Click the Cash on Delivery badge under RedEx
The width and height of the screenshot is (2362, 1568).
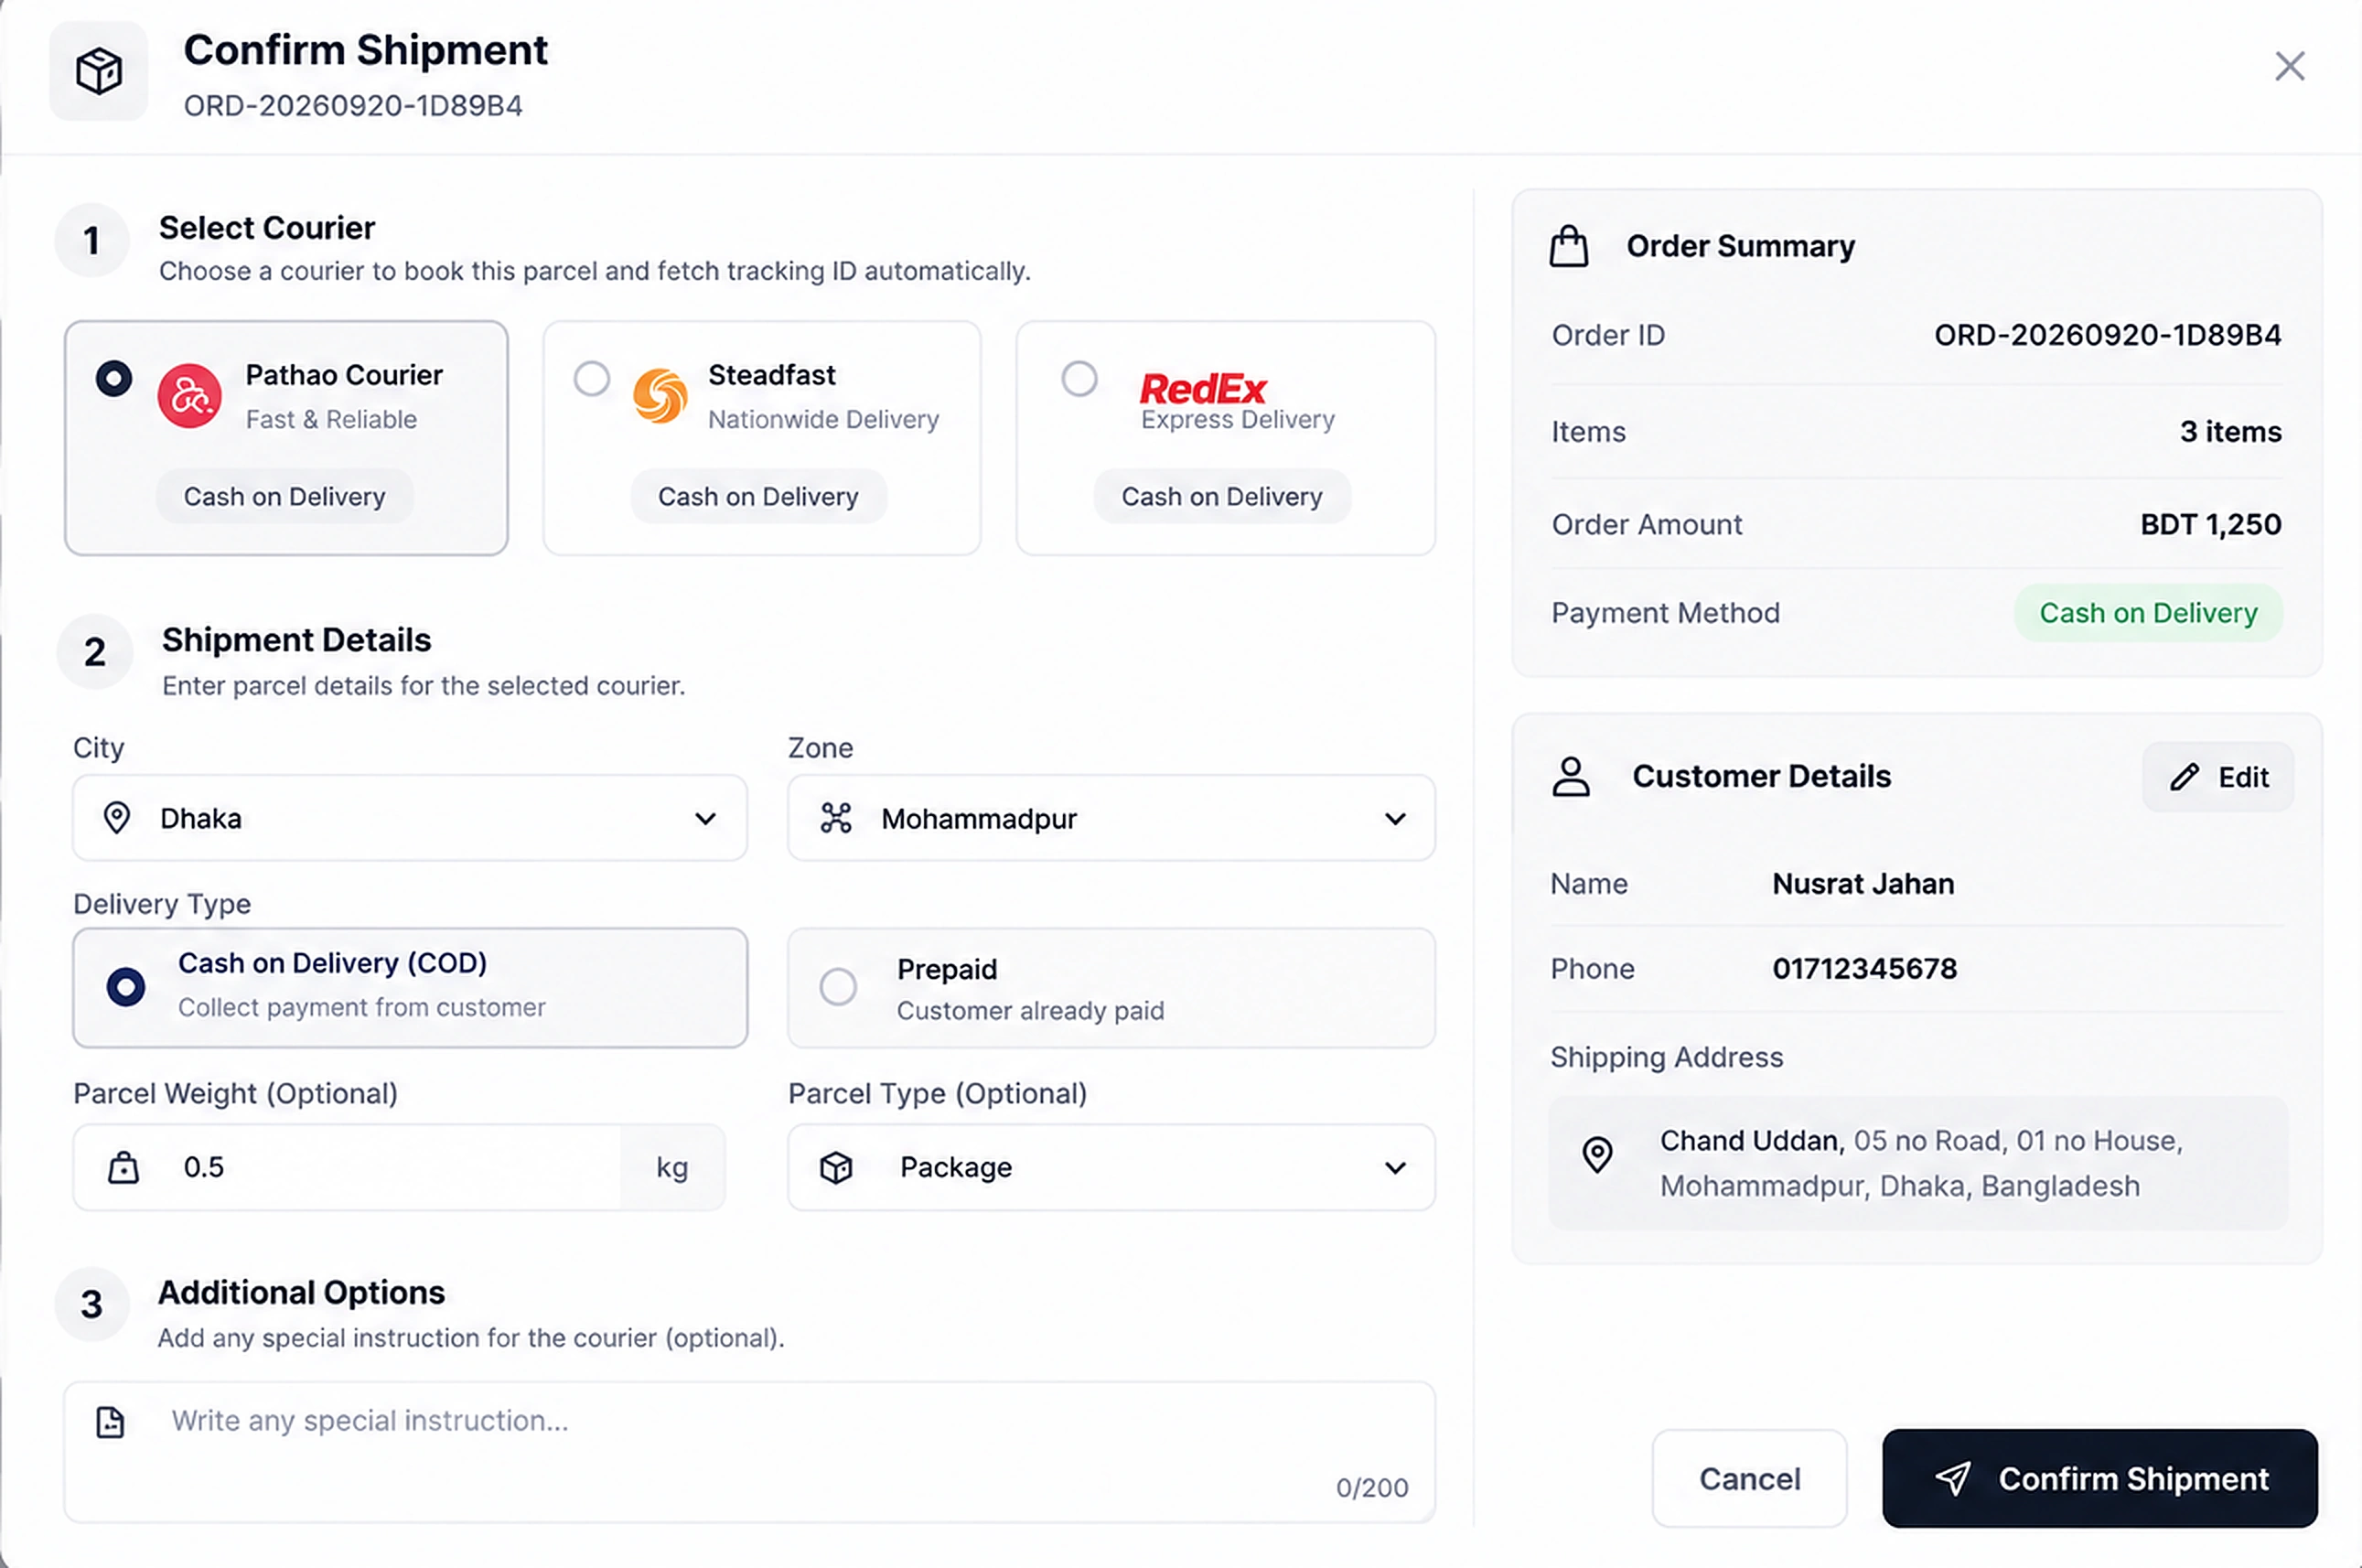click(x=1222, y=496)
